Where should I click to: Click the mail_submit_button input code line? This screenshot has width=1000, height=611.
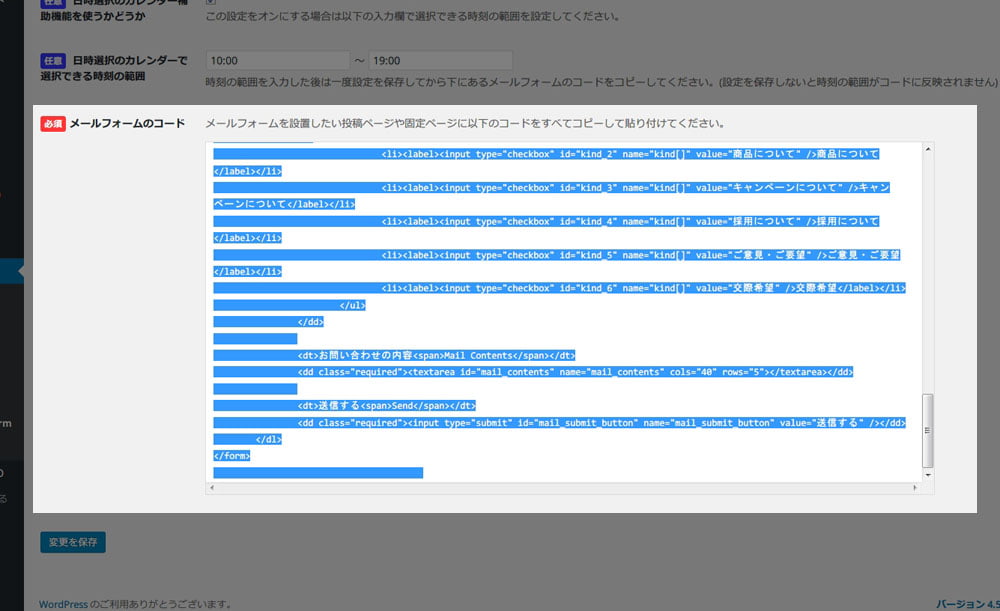pyautogui.click(x=559, y=423)
